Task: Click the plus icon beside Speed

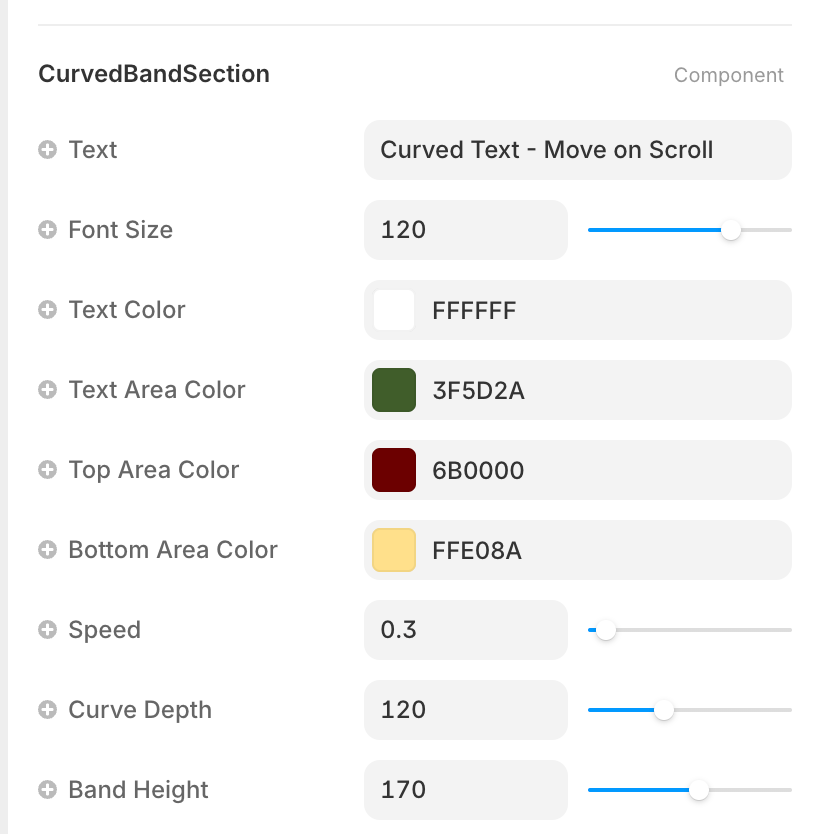Action: 47,630
